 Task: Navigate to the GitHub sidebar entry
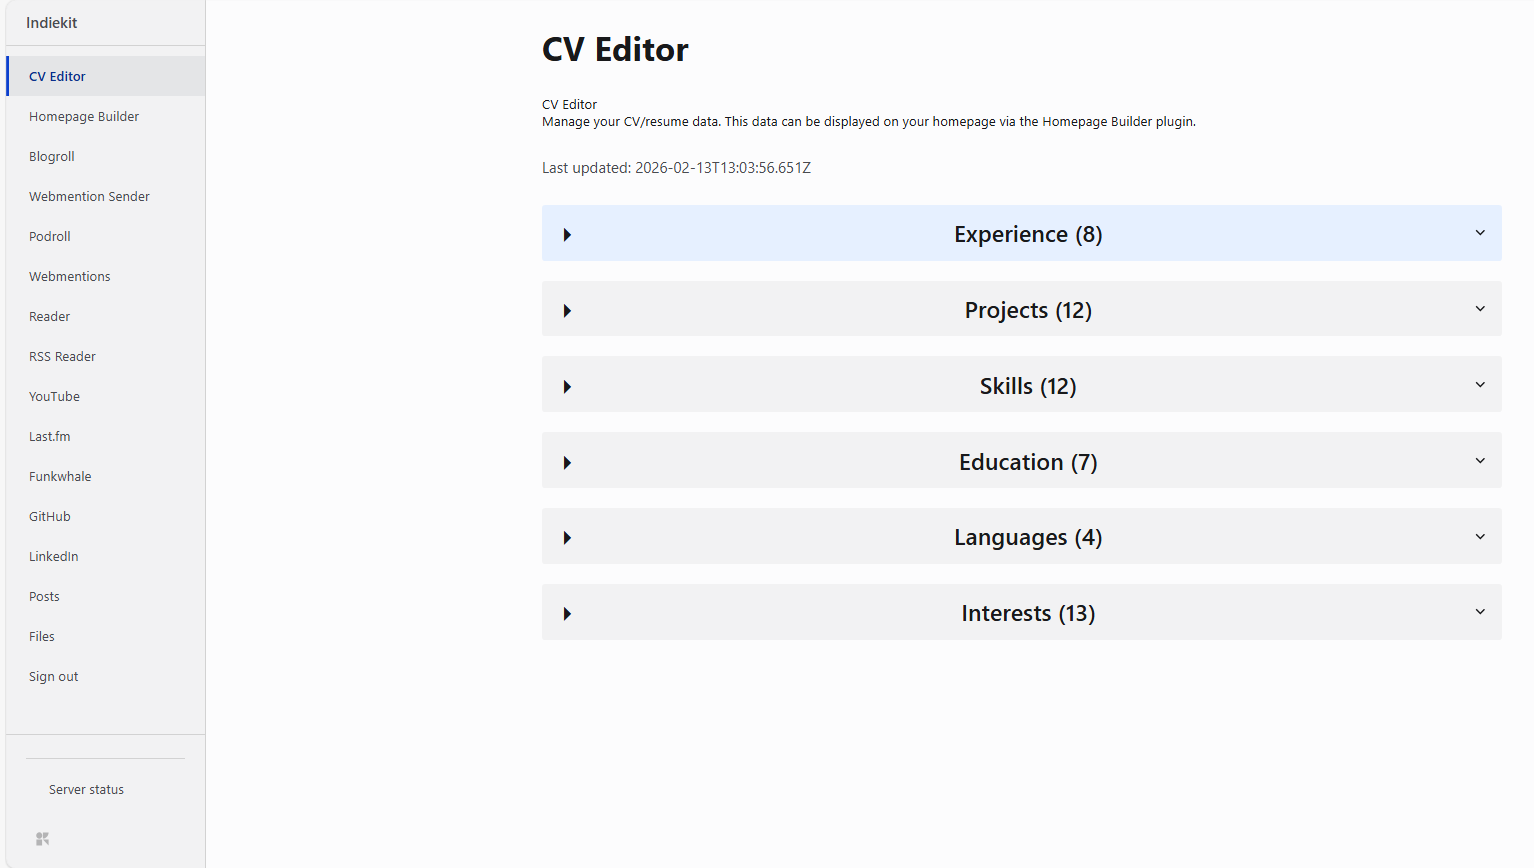[50, 517]
